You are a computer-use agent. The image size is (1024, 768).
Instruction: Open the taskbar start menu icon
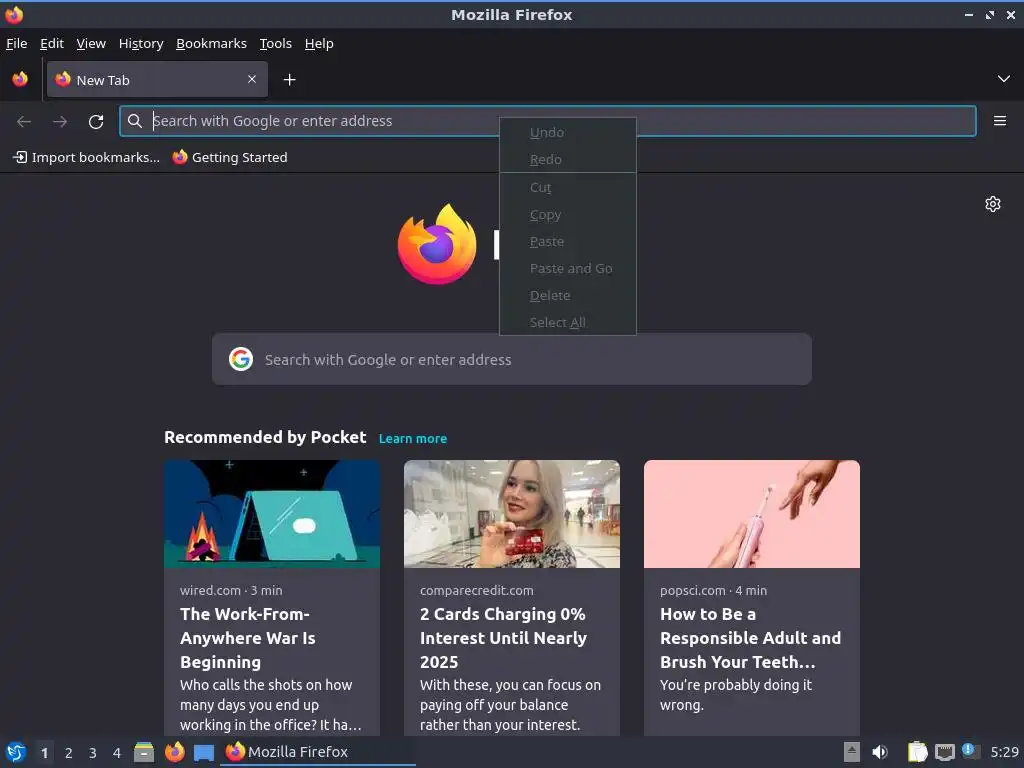(16, 752)
